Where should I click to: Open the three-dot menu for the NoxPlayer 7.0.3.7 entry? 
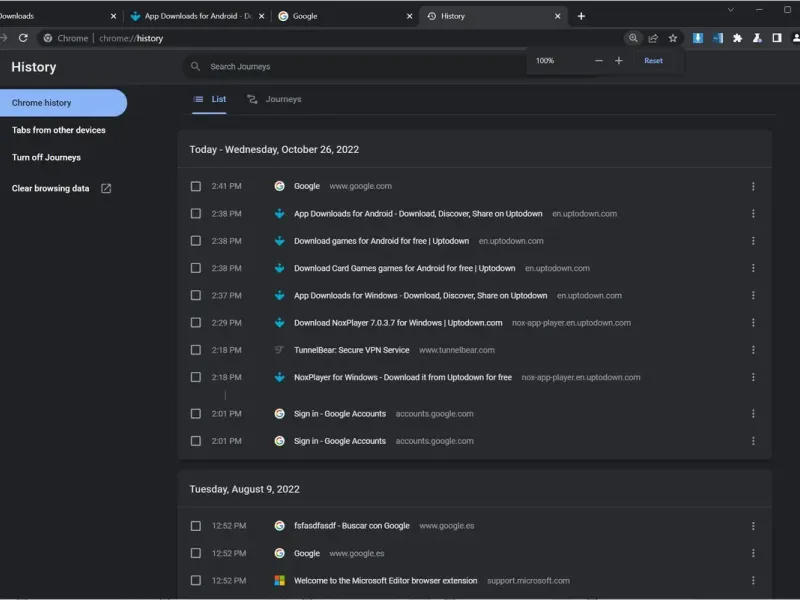(x=753, y=323)
